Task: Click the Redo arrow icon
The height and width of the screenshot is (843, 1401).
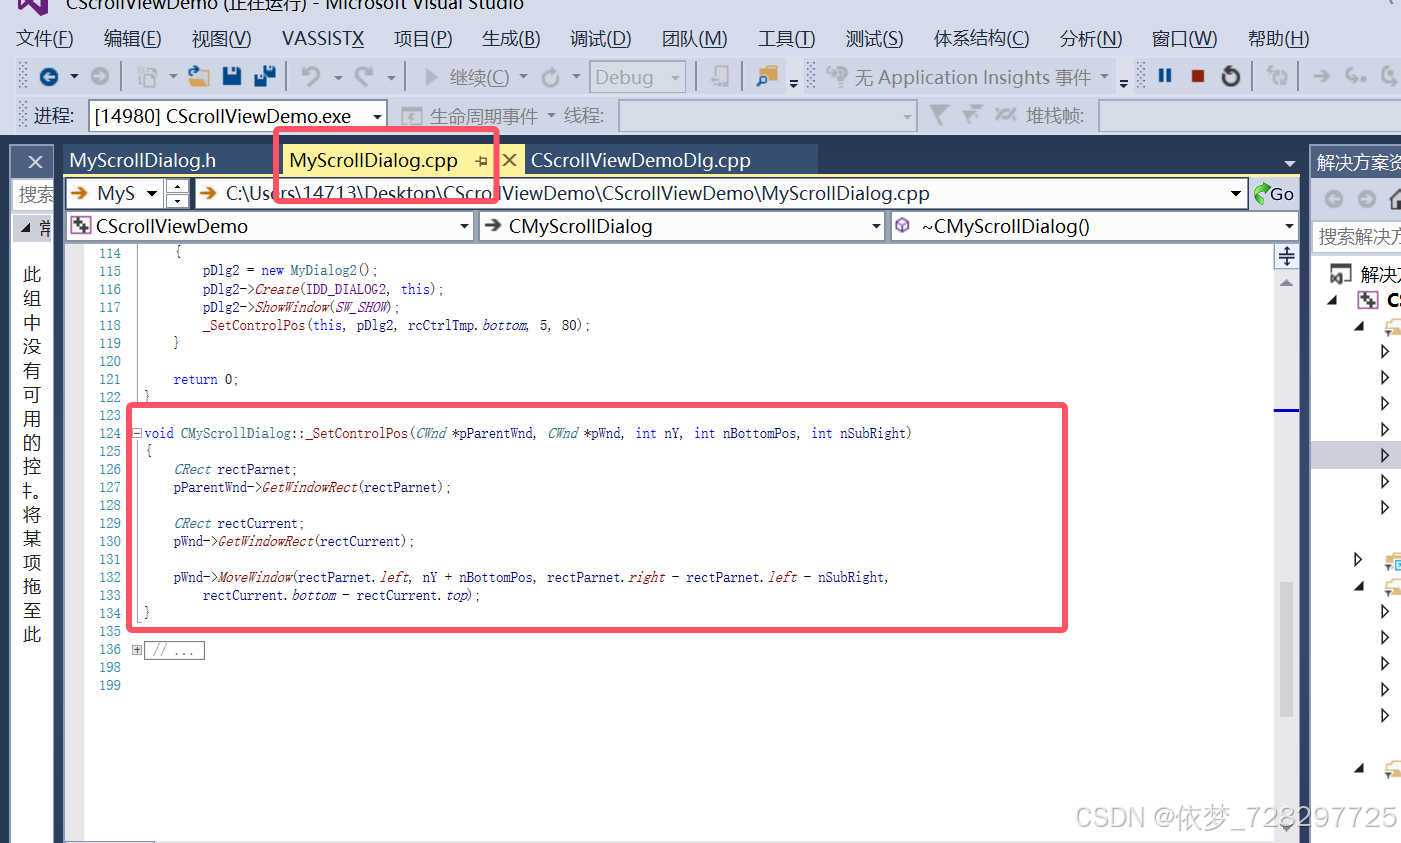Action: (x=364, y=77)
